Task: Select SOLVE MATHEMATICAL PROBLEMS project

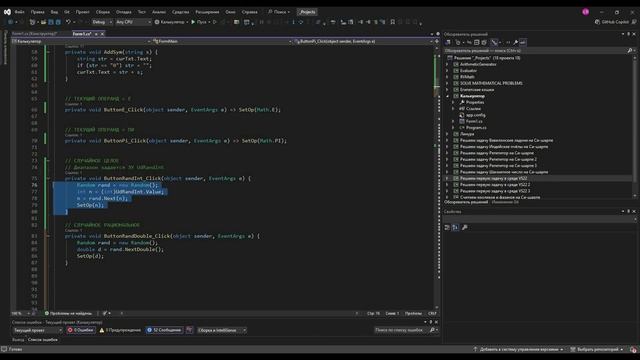Action: pyautogui.click(x=491, y=83)
